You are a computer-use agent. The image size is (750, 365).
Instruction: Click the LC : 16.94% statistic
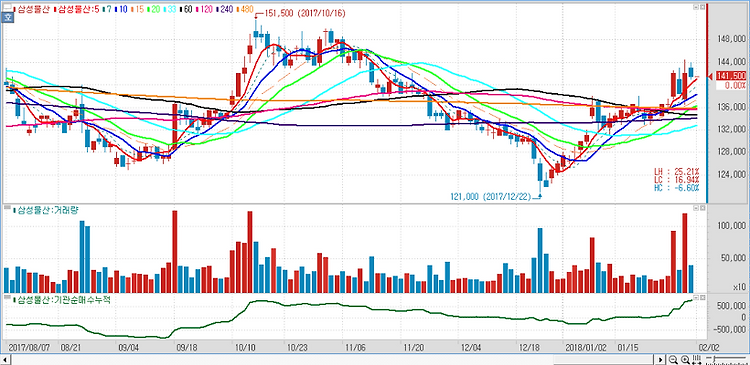[676, 179]
